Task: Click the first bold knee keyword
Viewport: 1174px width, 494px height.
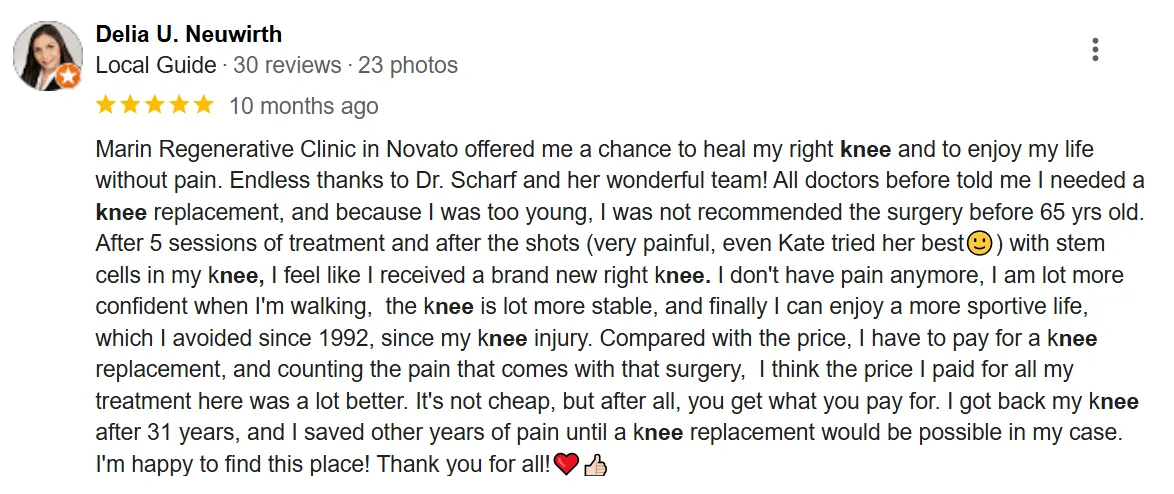Action: [866, 150]
